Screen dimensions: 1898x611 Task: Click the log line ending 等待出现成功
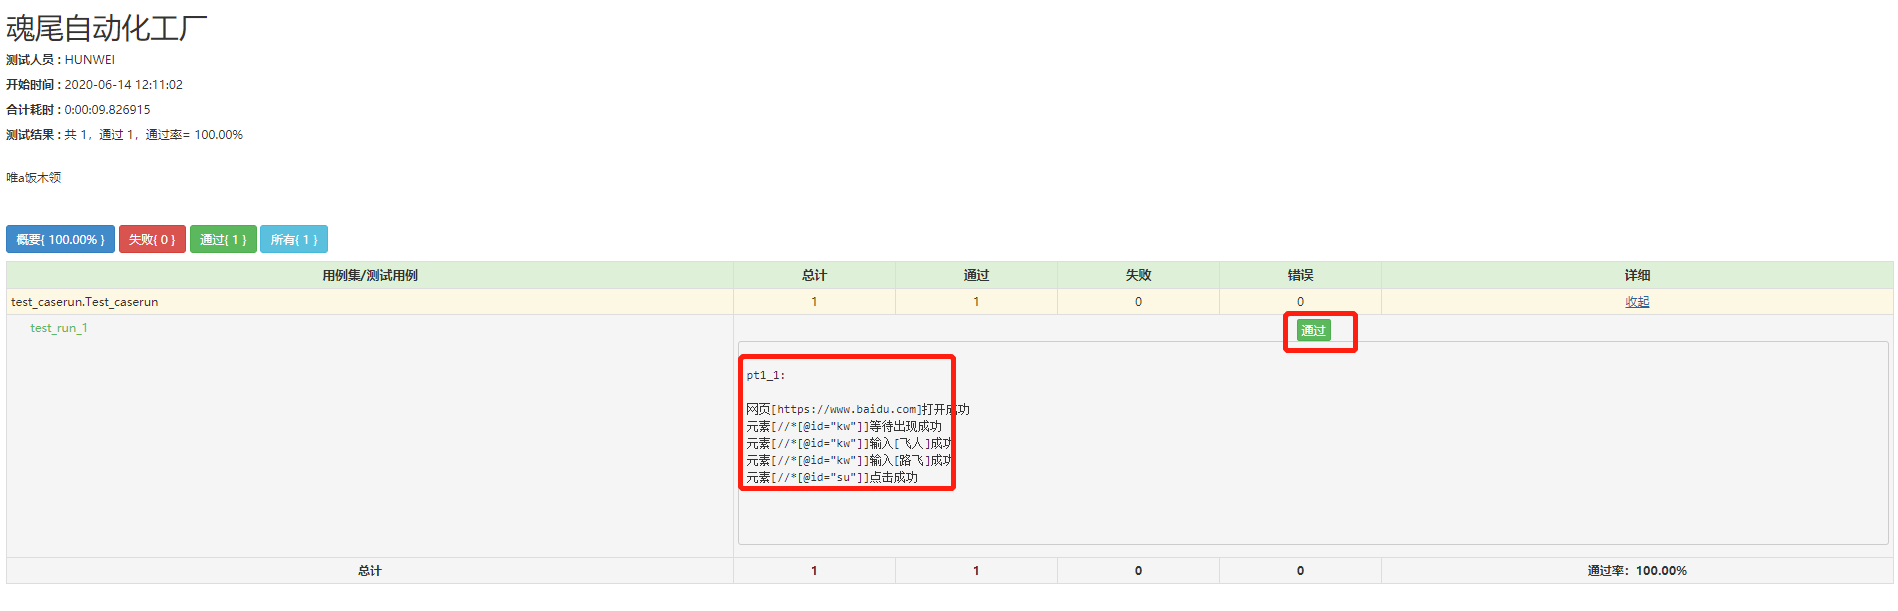point(844,426)
